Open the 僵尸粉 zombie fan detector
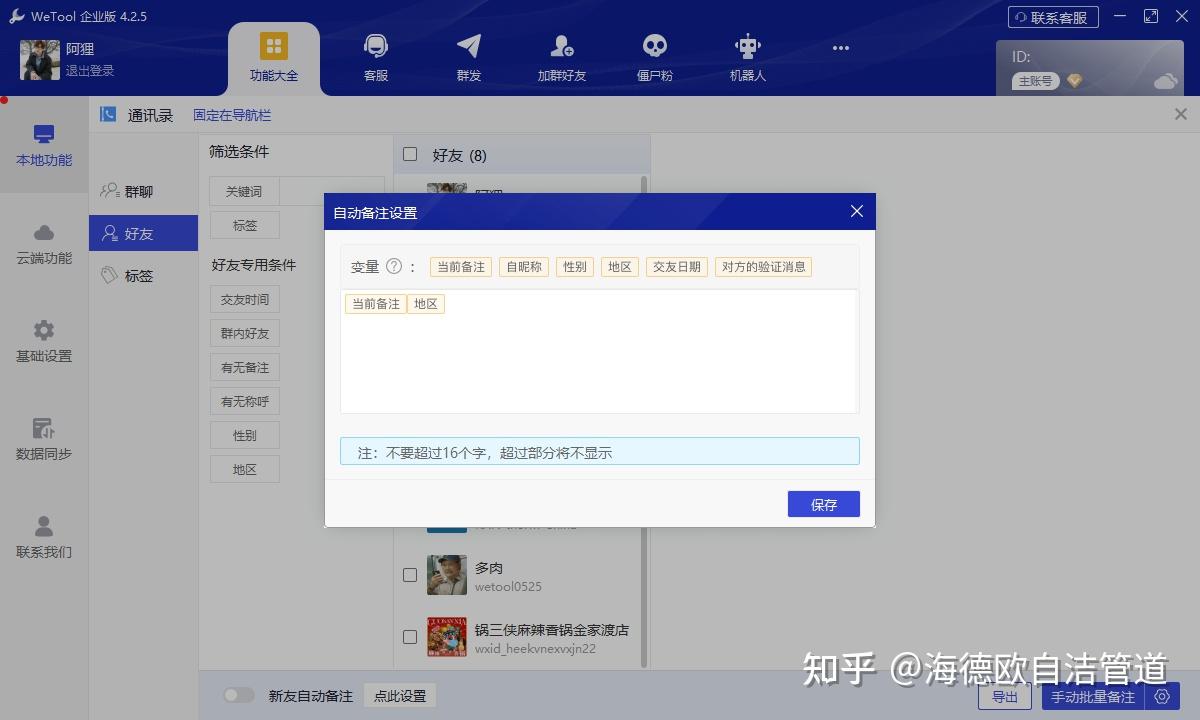The image size is (1200, 720). click(x=653, y=55)
